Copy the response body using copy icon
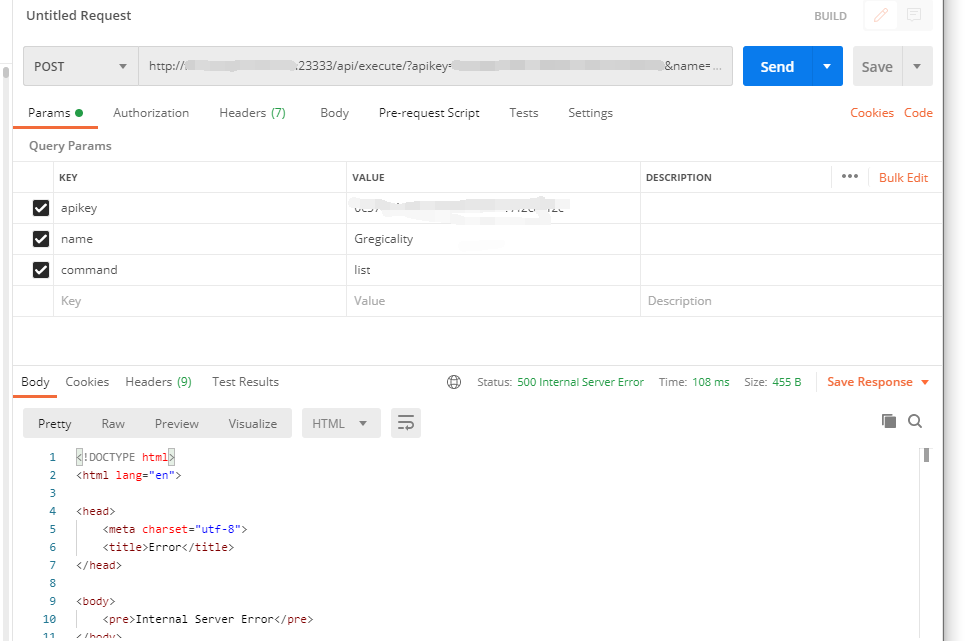Image resolution: width=971 pixels, height=641 pixels. tap(889, 421)
